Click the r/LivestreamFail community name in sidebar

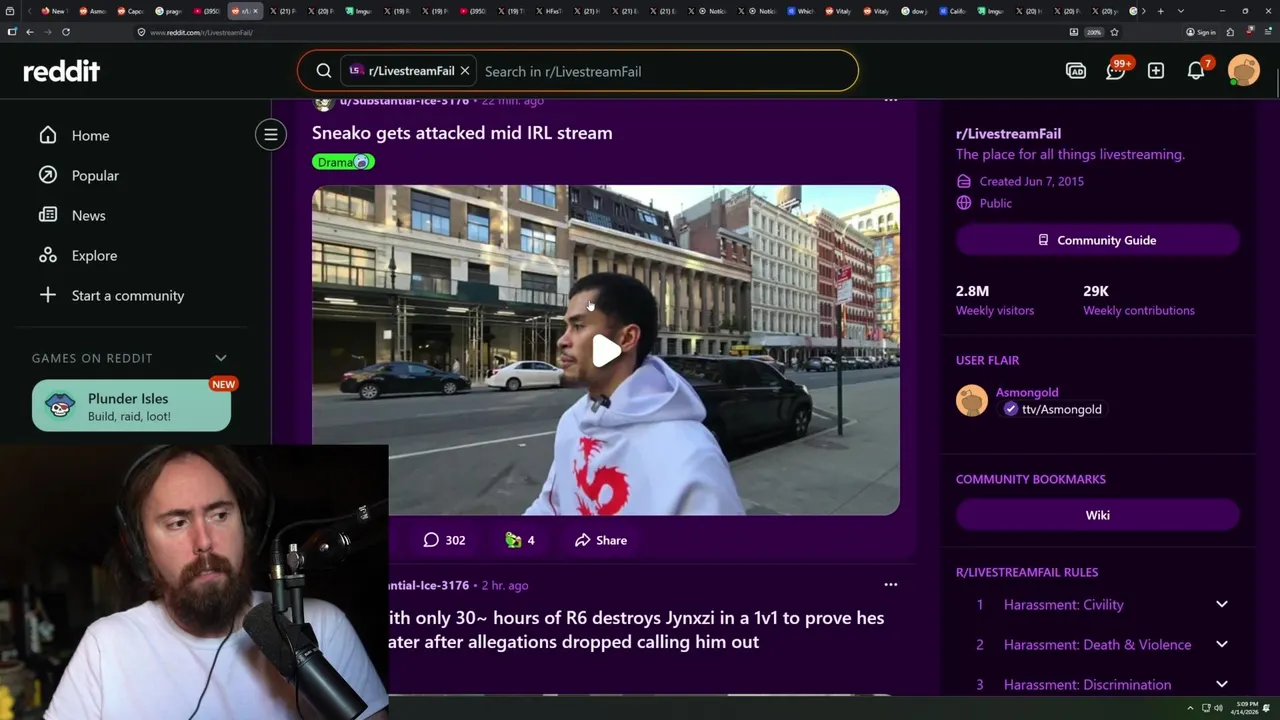coord(1008,133)
